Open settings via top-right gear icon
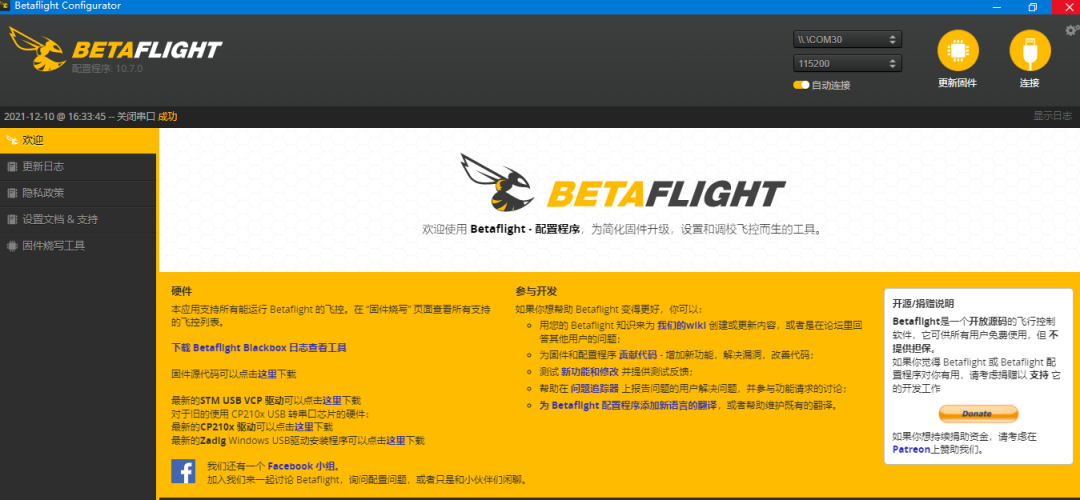The height and width of the screenshot is (500, 1080). (x=1072, y=30)
